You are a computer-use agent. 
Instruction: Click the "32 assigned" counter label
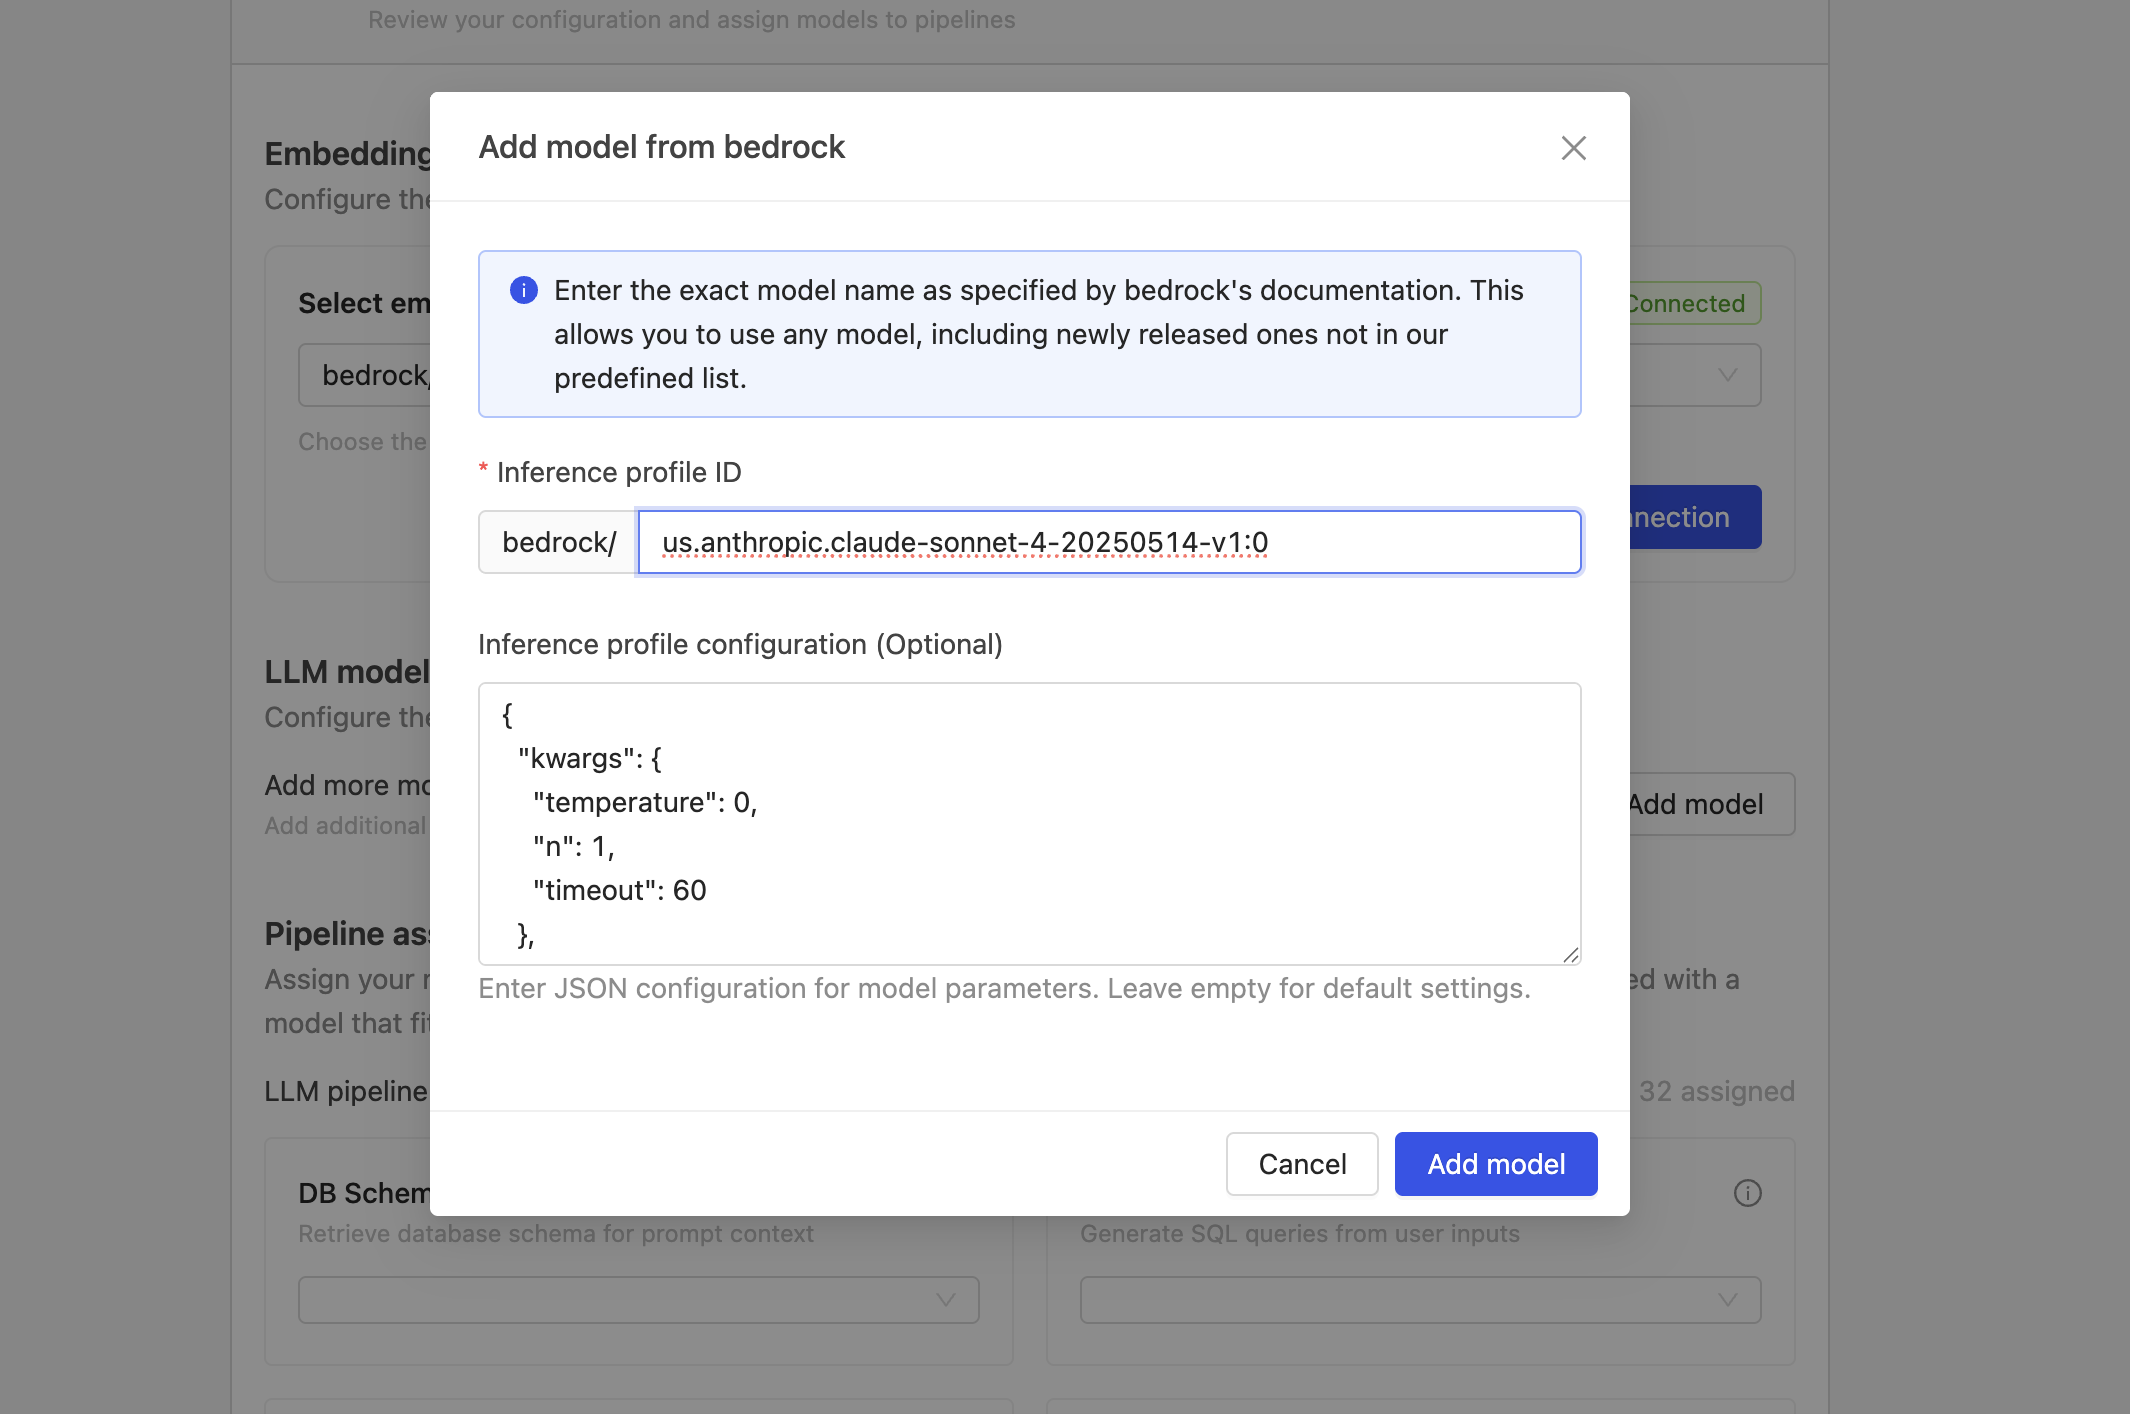pyautogui.click(x=1718, y=1091)
